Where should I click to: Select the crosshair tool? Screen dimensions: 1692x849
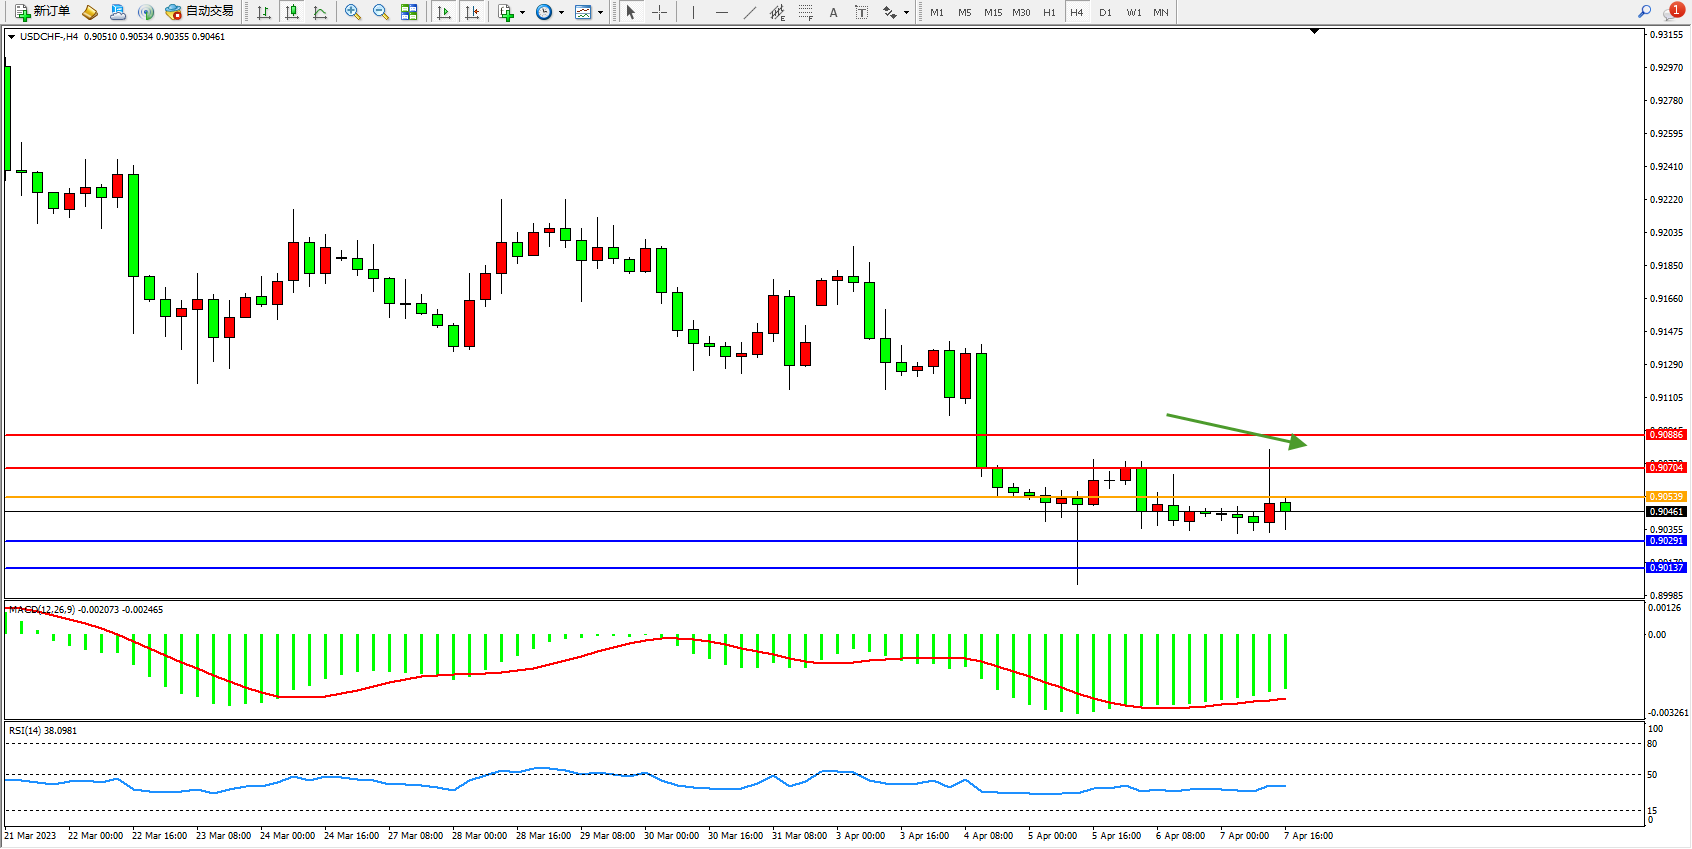660,12
